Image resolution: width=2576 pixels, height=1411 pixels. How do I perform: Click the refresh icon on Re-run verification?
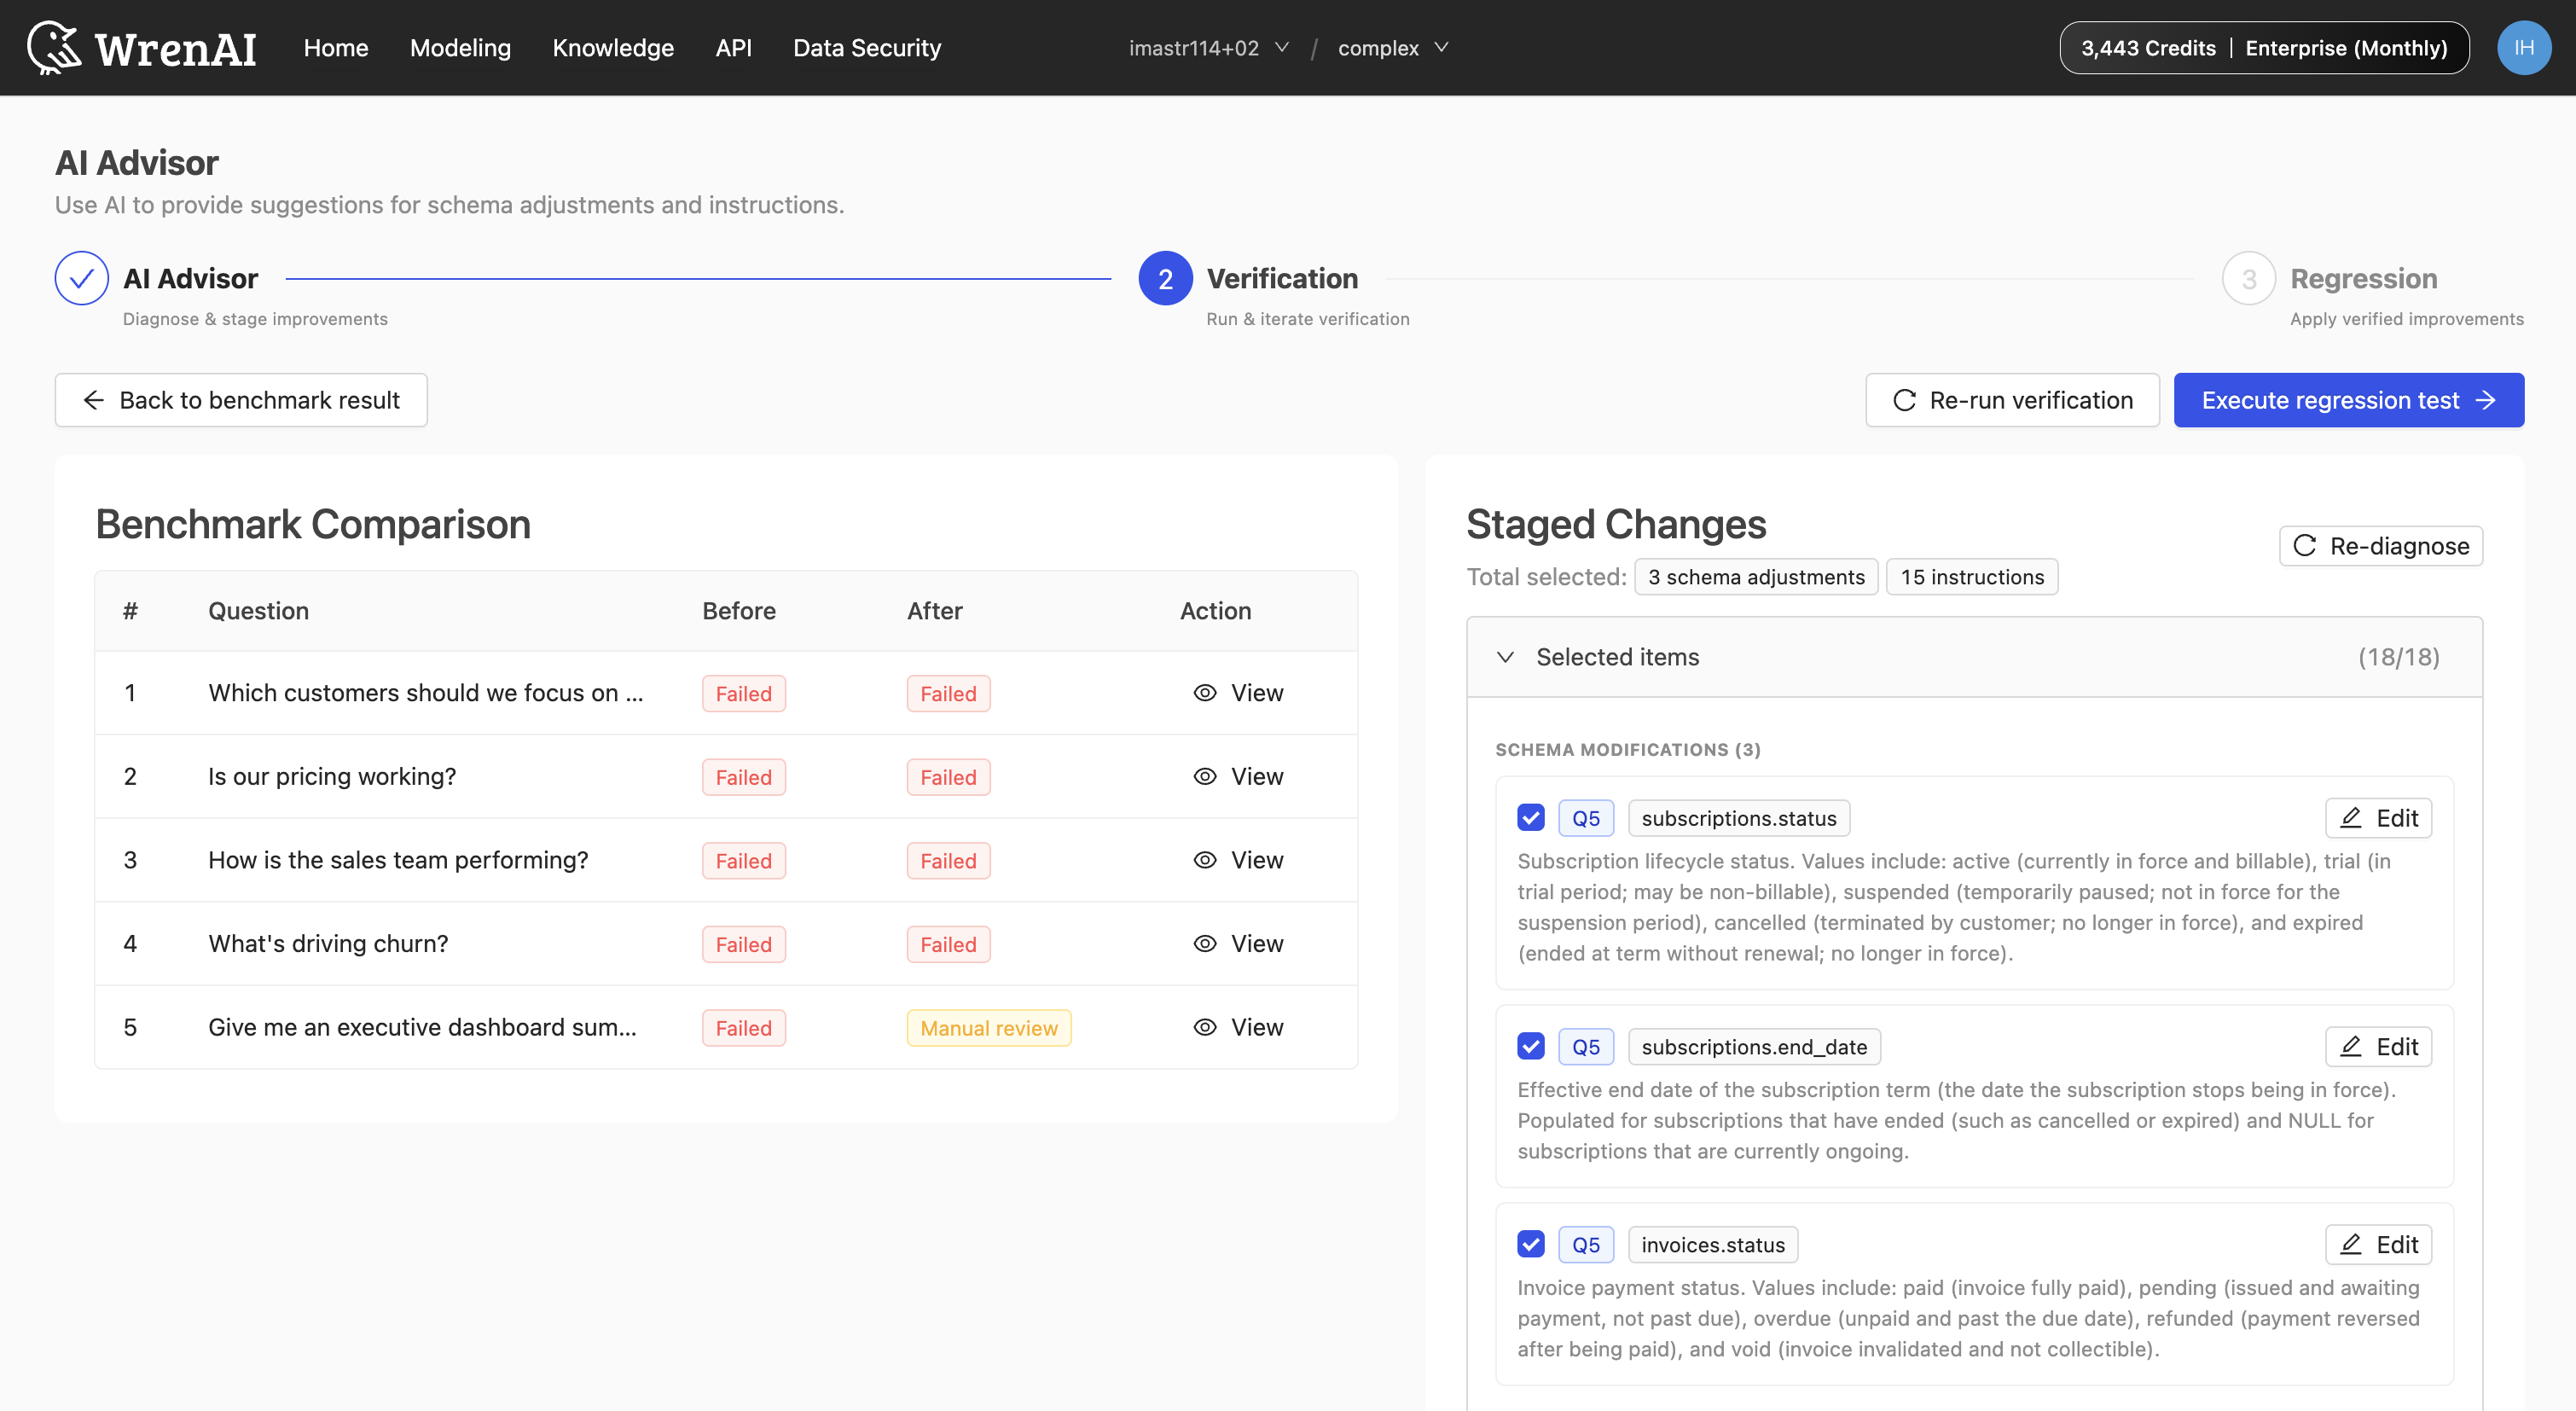(x=1904, y=400)
